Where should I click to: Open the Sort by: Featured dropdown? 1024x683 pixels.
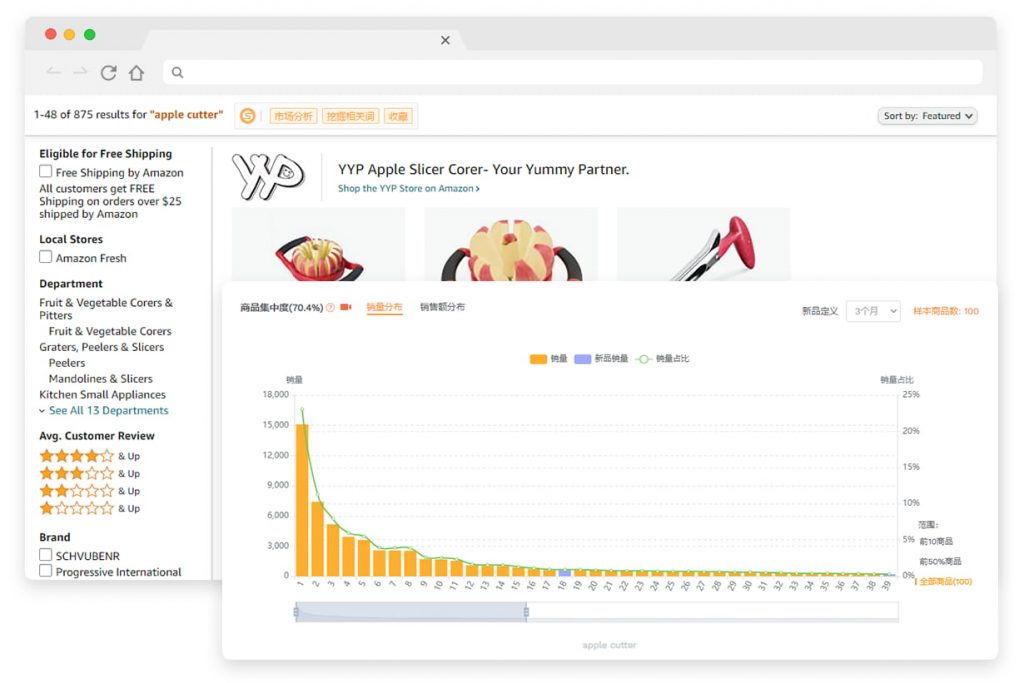tap(927, 116)
